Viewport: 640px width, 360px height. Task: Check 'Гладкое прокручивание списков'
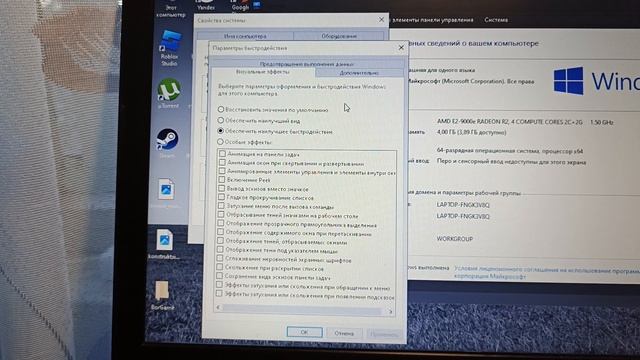[221, 197]
